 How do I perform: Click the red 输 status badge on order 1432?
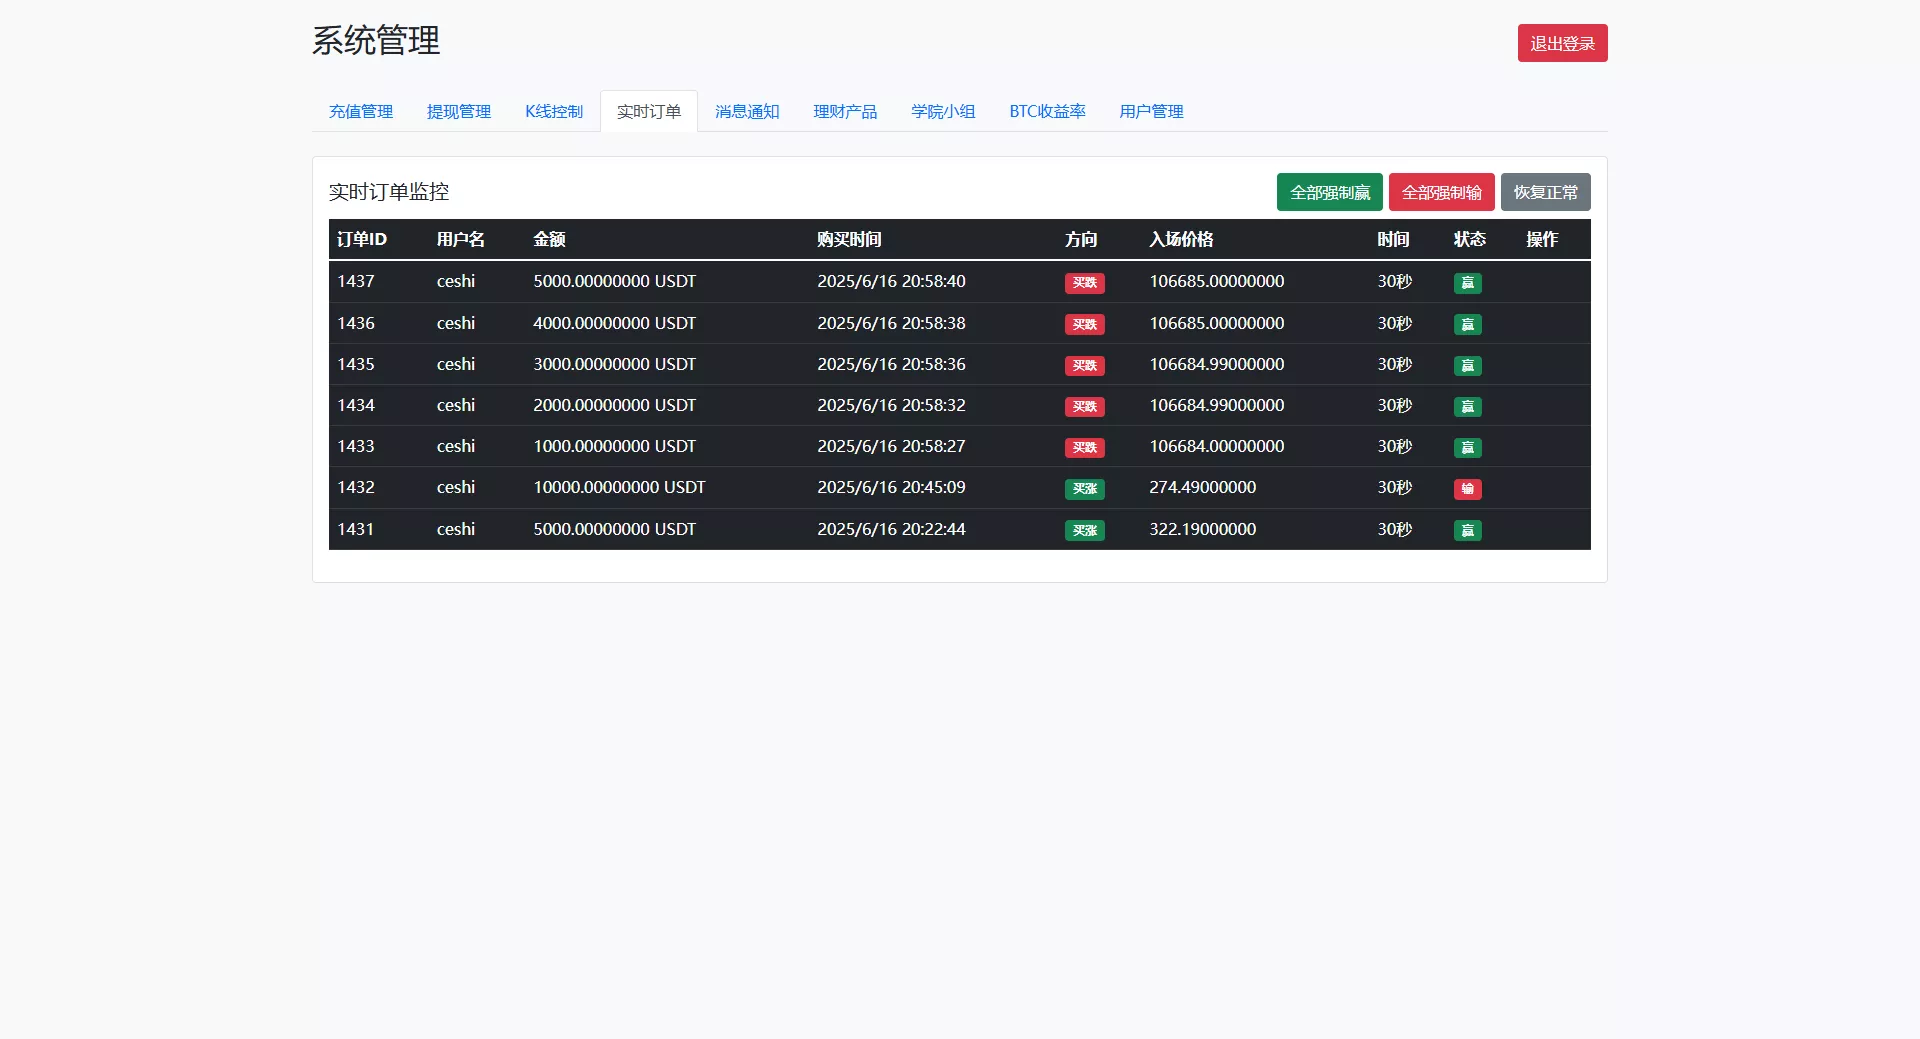coord(1467,489)
